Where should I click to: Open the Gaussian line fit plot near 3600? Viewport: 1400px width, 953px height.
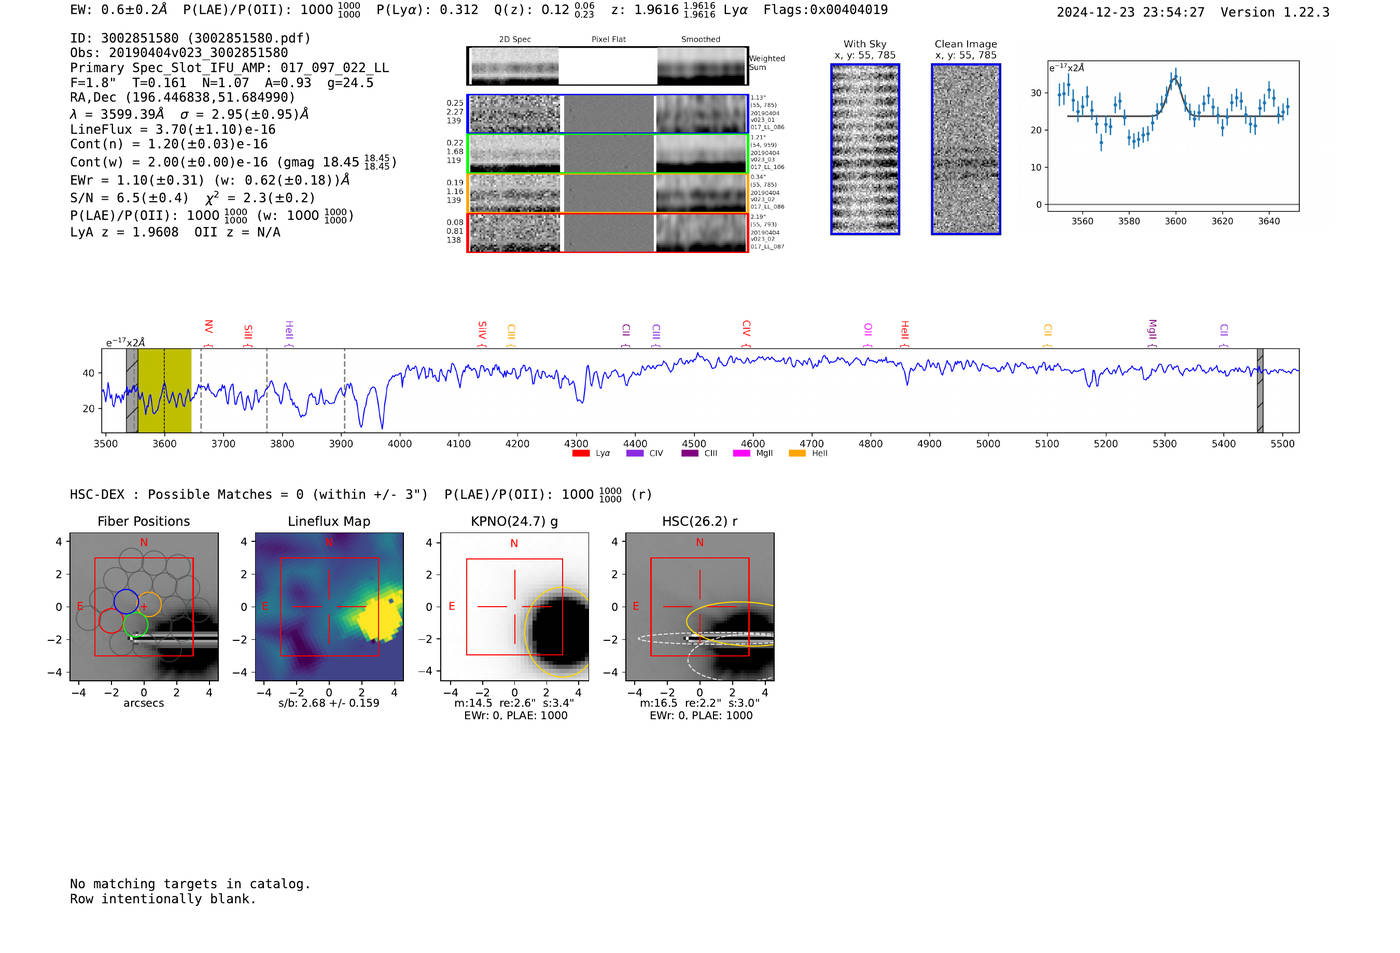point(1173,136)
